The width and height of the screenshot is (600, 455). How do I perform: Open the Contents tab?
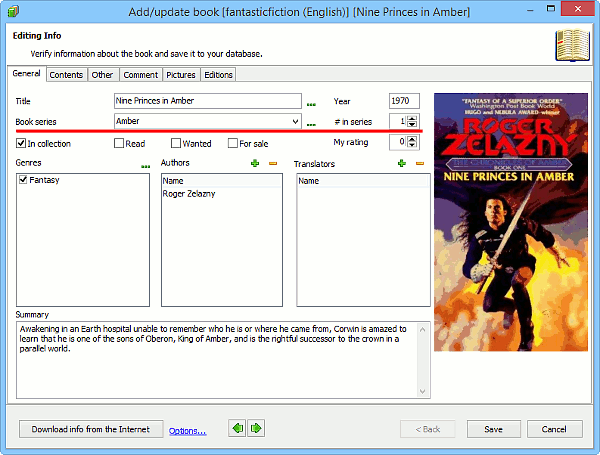pyautogui.click(x=66, y=75)
